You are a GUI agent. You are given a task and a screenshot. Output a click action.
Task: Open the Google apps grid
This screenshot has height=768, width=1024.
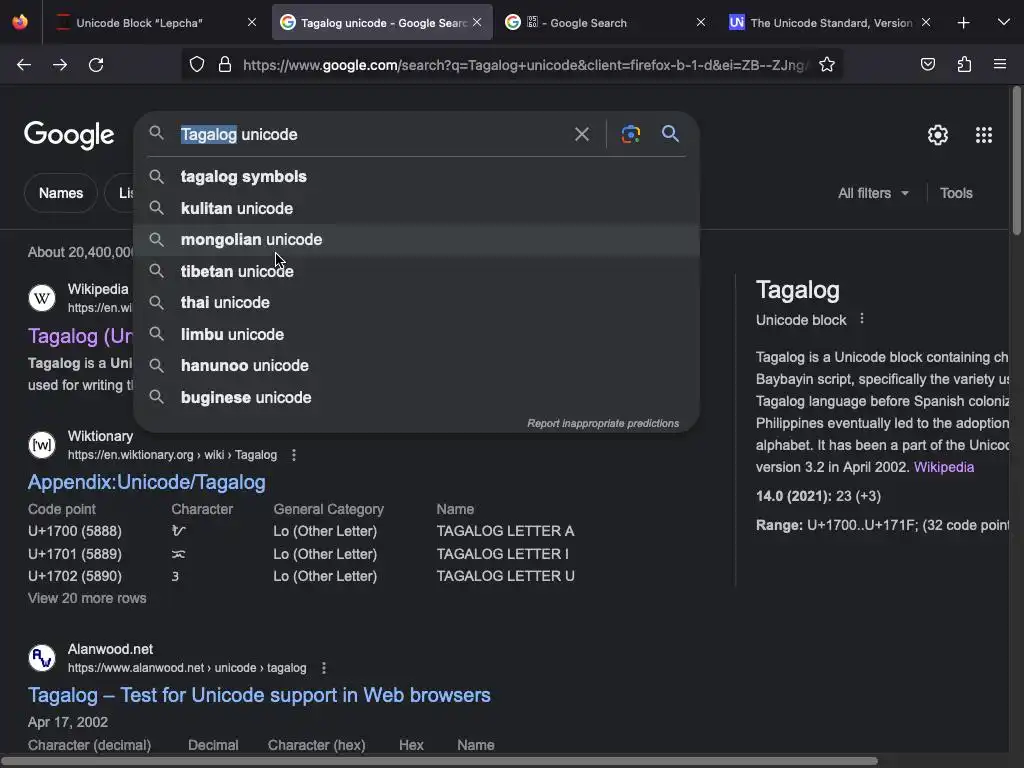[984, 135]
